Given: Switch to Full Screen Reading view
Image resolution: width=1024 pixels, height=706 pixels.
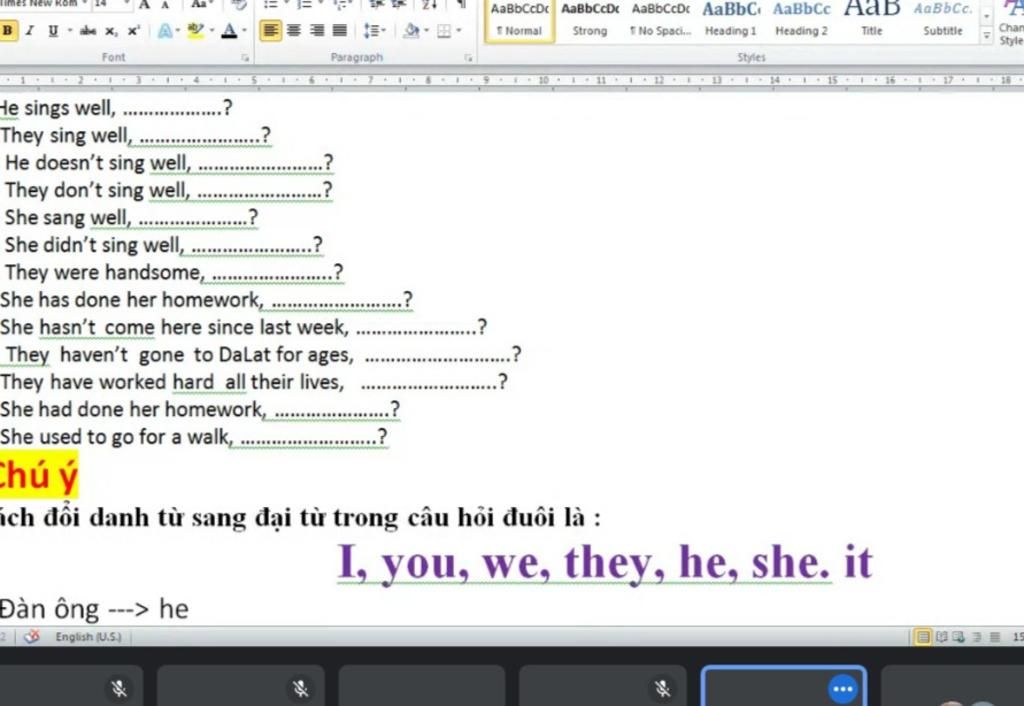Looking at the screenshot, I should [x=941, y=637].
